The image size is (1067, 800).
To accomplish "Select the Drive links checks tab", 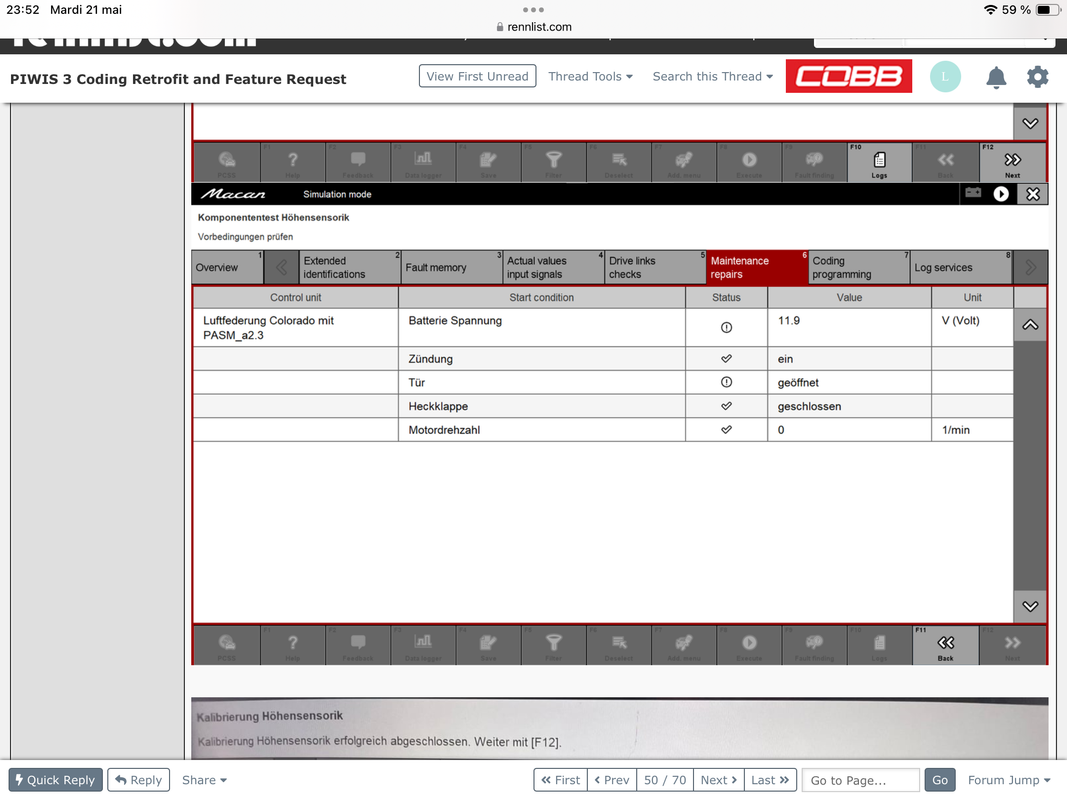I will 656,267.
